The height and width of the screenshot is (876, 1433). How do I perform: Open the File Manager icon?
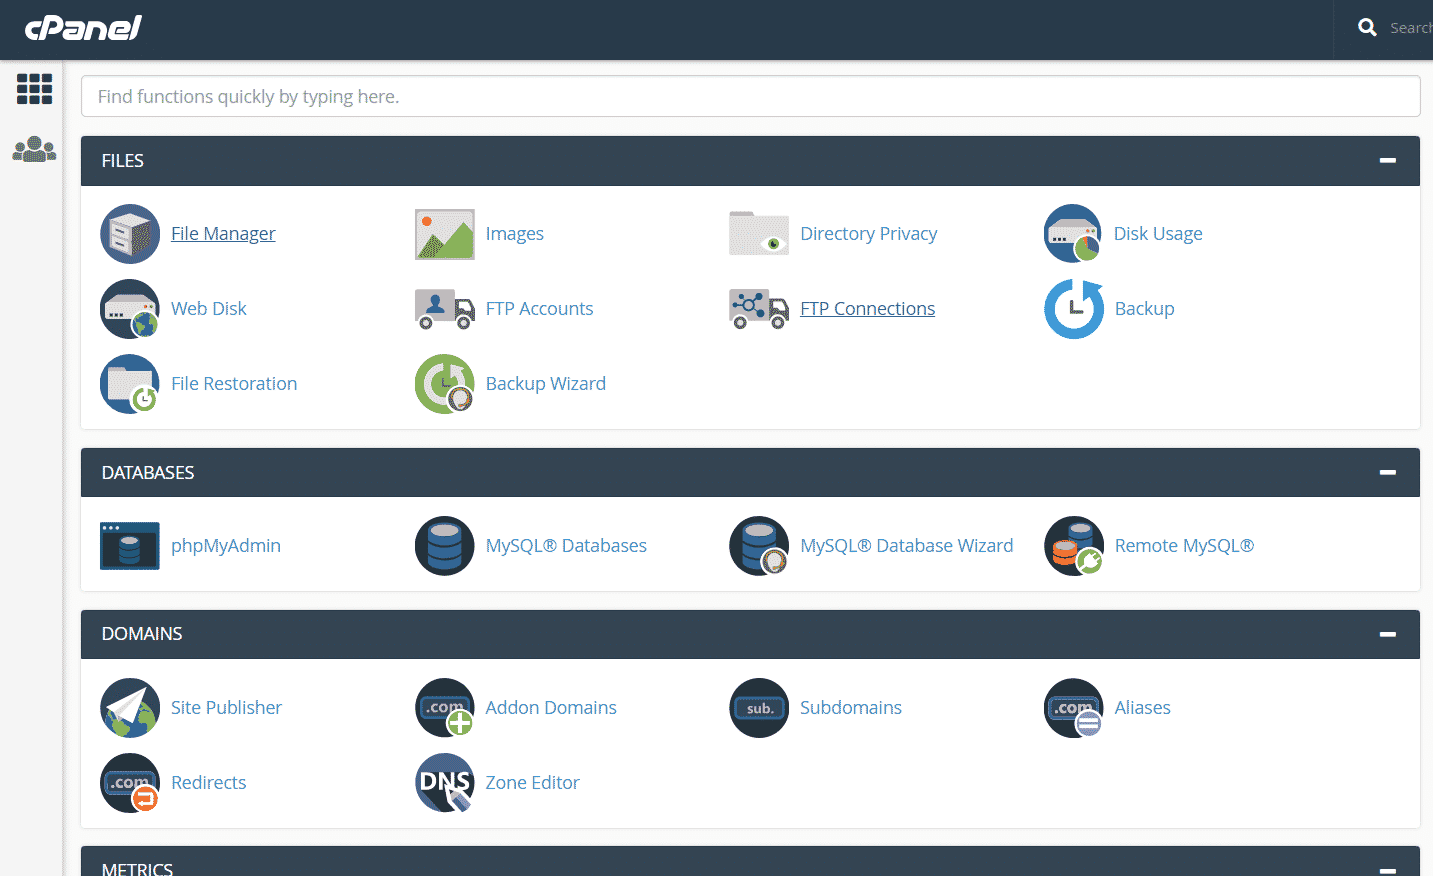click(x=130, y=234)
